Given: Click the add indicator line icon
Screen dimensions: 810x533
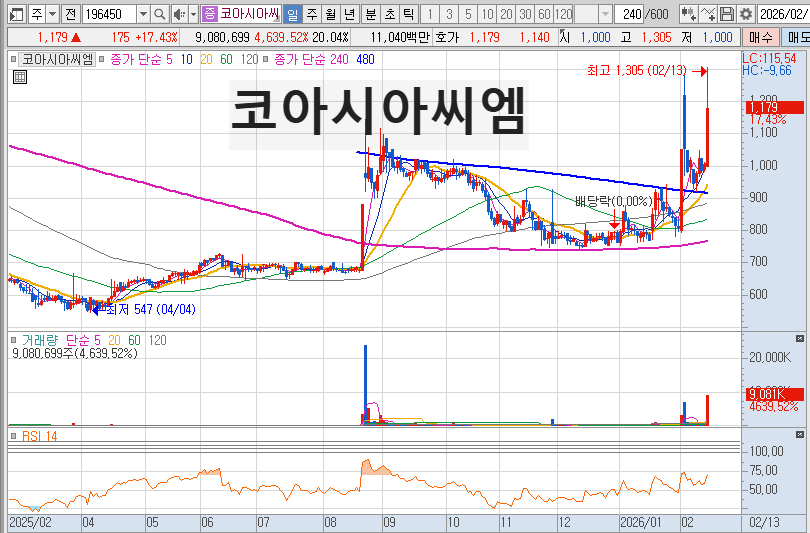Looking at the screenshot, I should pyautogui.click(x=708, y=14).
